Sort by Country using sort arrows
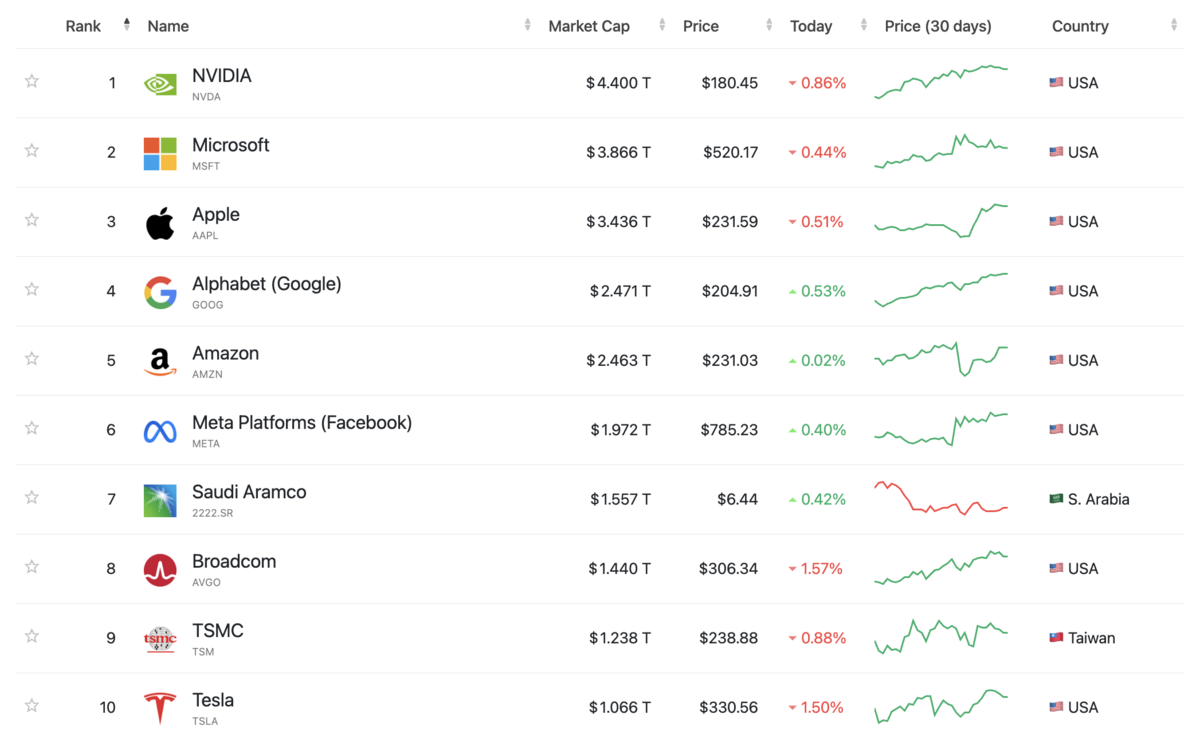 coord(1174,25)
